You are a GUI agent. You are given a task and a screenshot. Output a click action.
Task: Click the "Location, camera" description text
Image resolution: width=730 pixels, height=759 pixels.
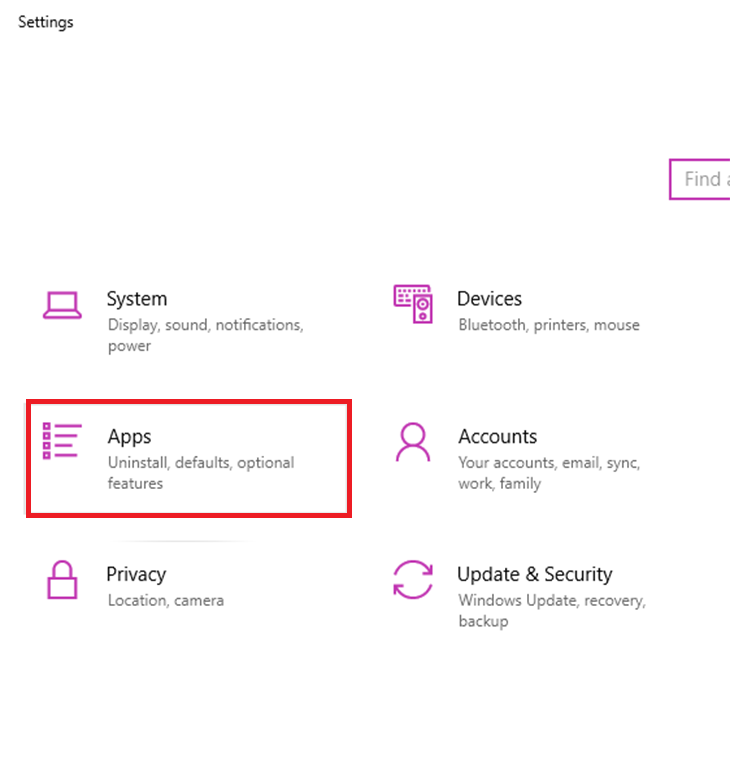point(165,601)
